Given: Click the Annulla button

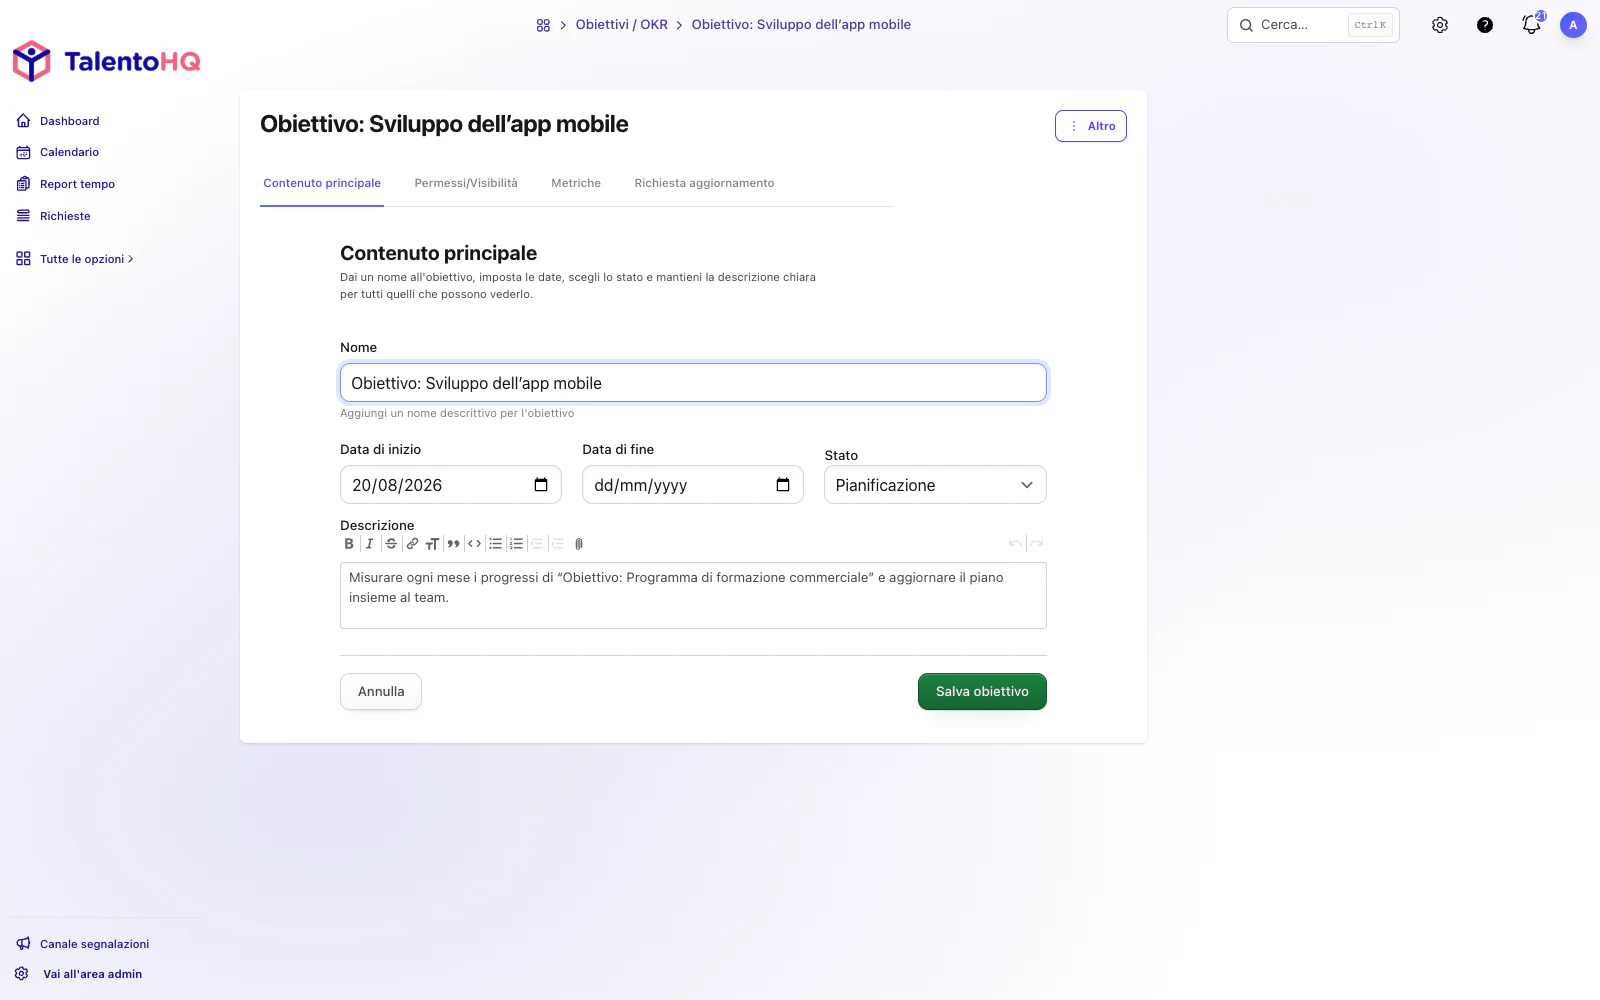Looking at the screenshot, I should click(x=381, y=692).
